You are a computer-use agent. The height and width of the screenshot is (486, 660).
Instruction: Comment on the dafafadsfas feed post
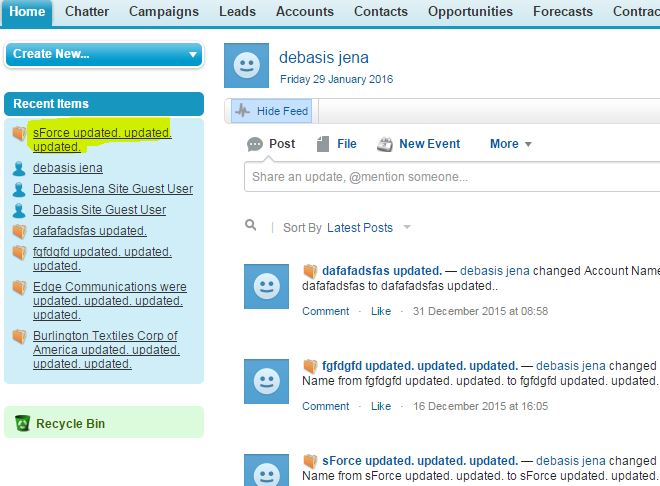(325, 311)
